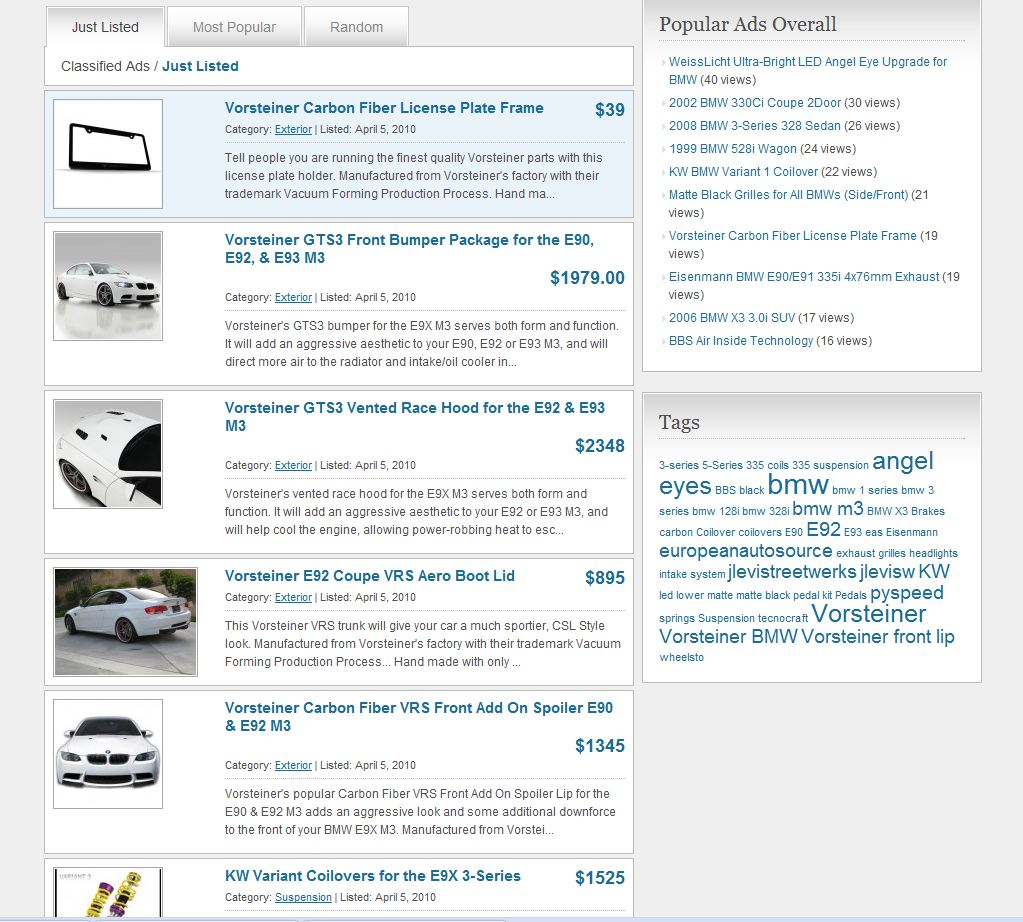Click the 'jlevistreetwerks' tag
The width and height of the screenshot is (1023, 922).
[792, 572]
